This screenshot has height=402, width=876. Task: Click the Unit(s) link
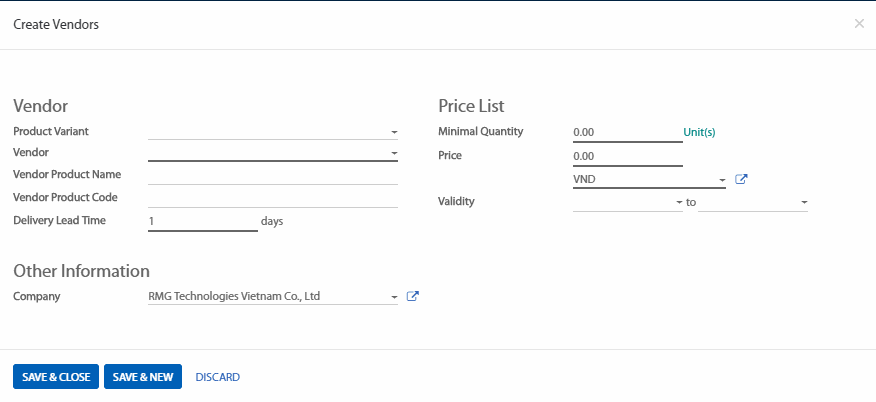tap(699, 132)
